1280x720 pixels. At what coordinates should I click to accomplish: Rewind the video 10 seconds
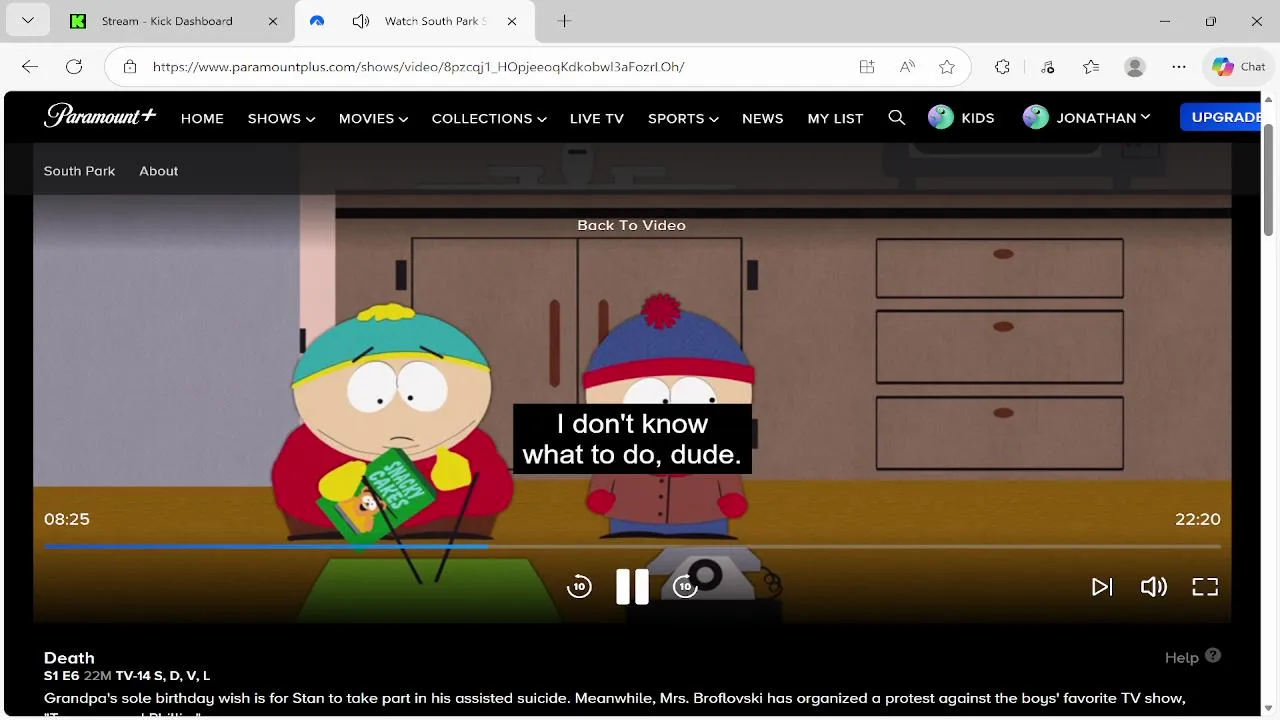(579, 587)
